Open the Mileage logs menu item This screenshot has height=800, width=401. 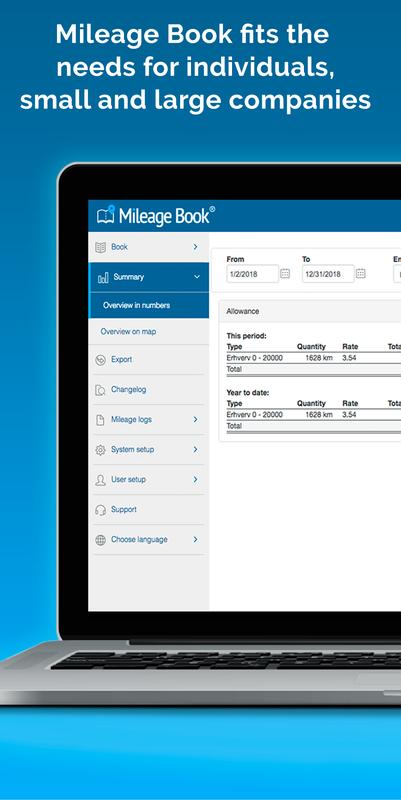148,420
